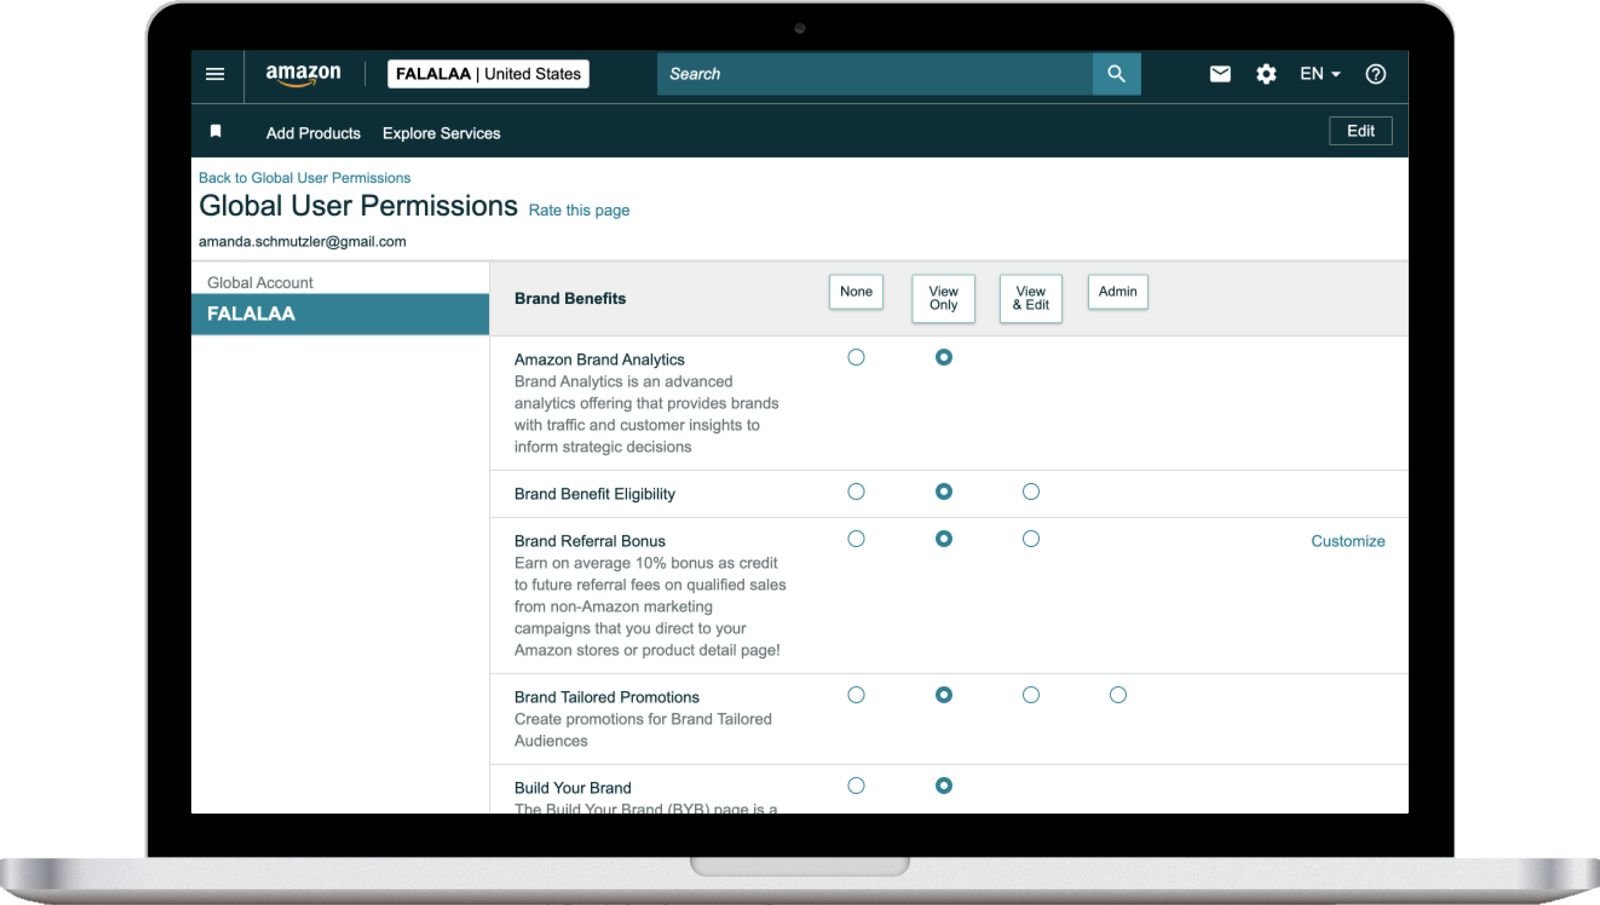Viewport: 1600px width, 905px height.
Task: Click the amanda.schmutzler@gmail.com email text
Action: (302, 241)
